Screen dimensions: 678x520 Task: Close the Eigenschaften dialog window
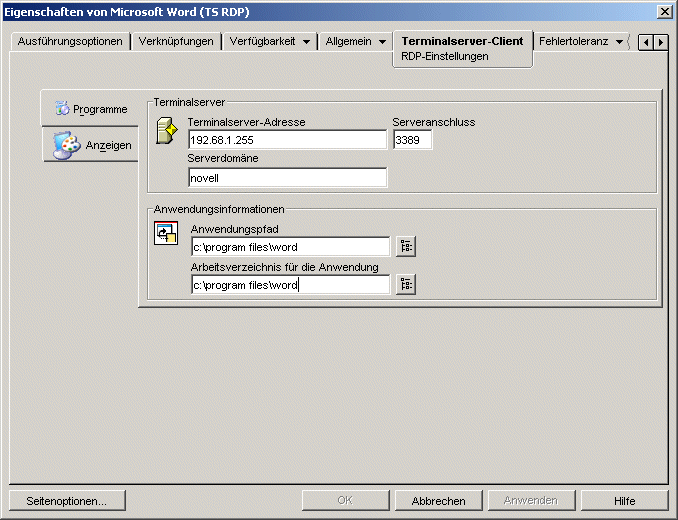[x=665, y=12]
